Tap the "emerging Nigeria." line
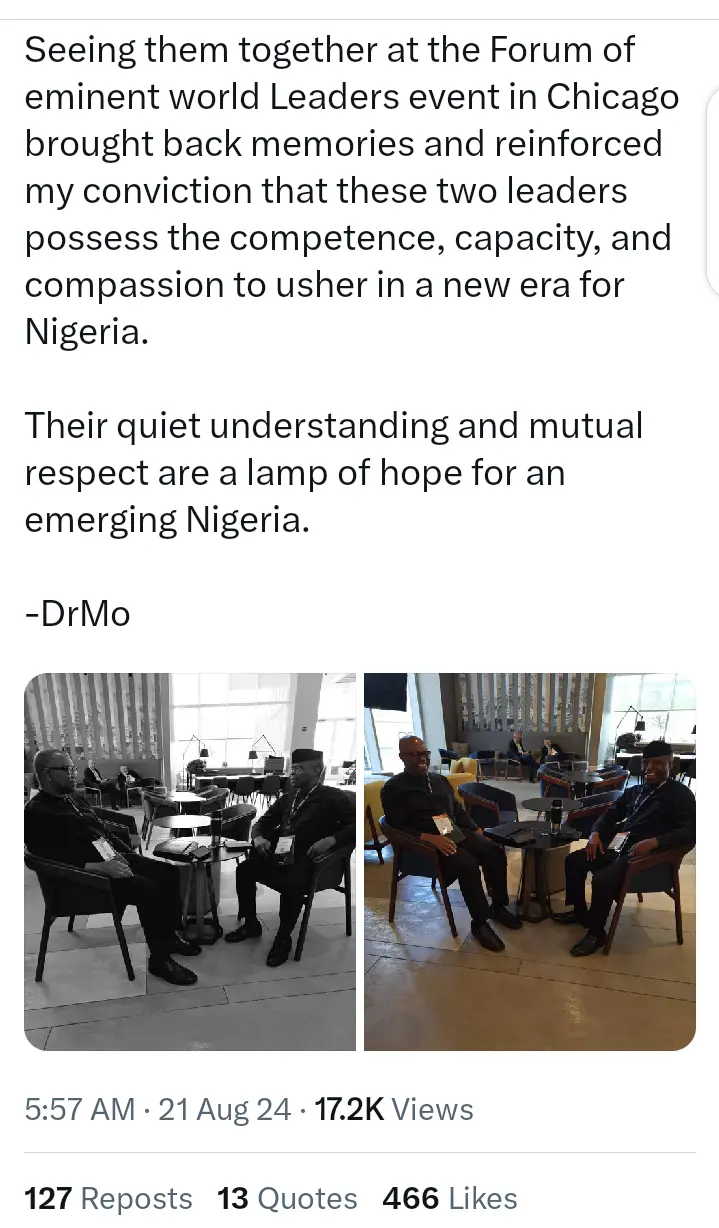 [167, 520]
